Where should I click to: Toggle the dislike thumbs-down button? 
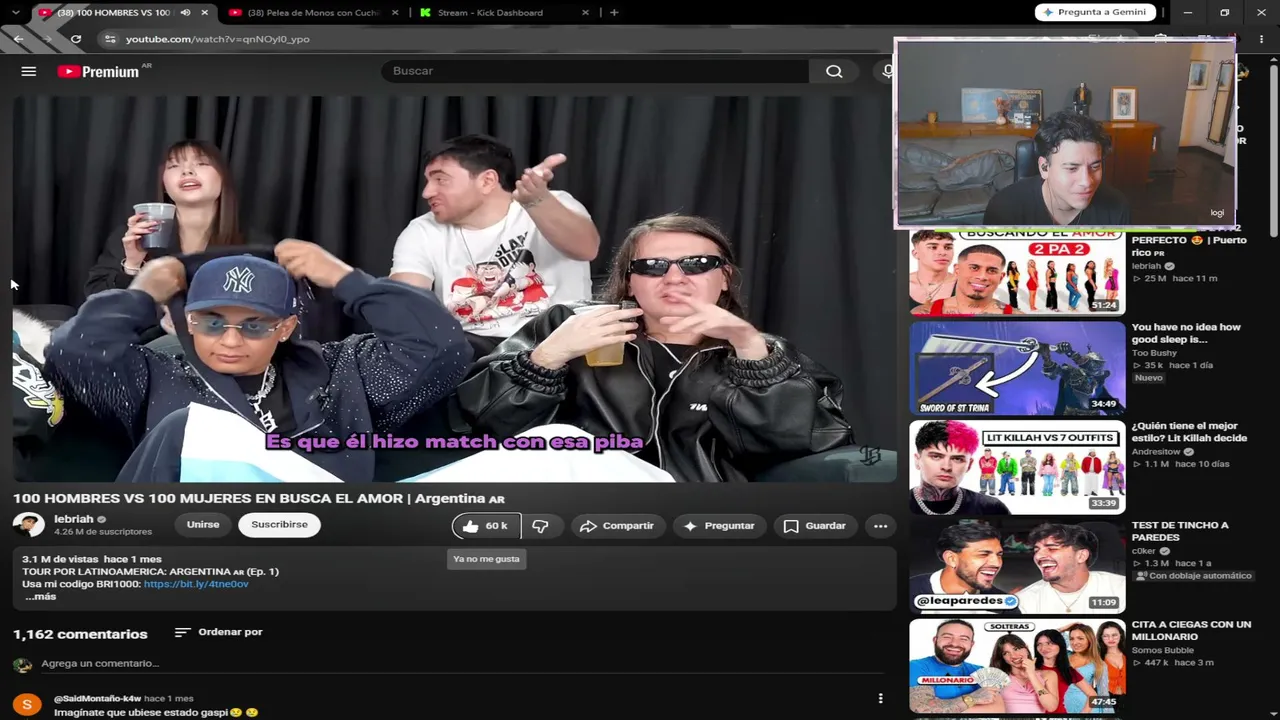point(540,526)
